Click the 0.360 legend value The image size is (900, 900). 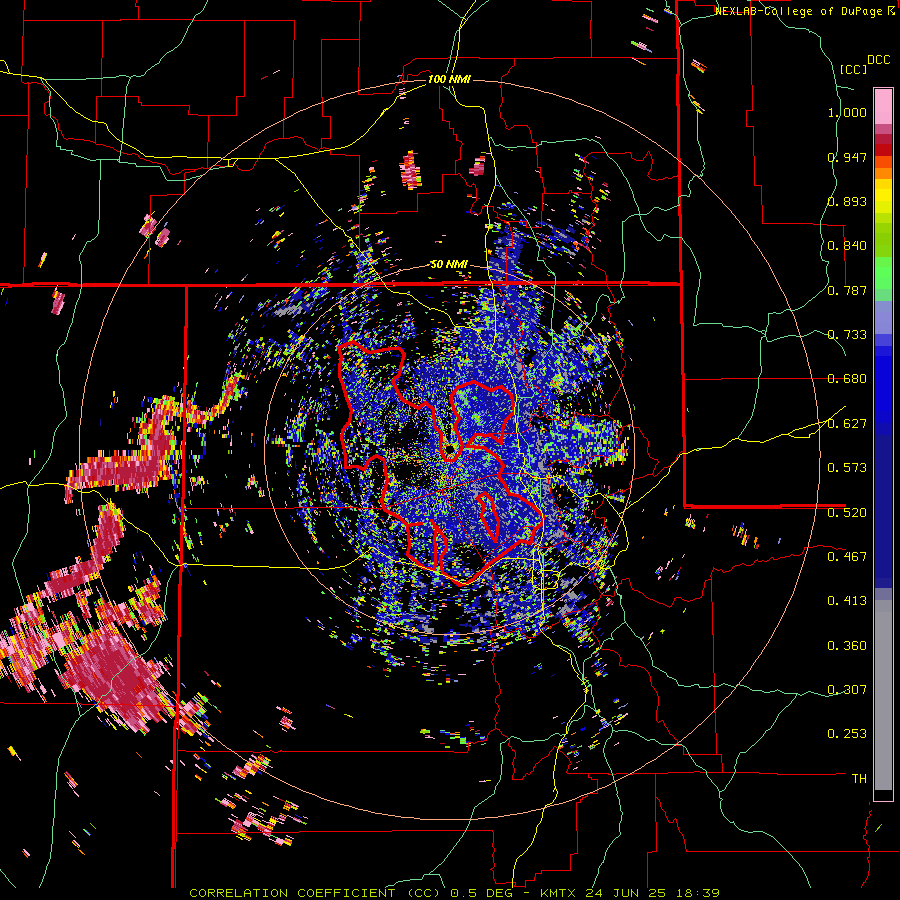(847, 646)
